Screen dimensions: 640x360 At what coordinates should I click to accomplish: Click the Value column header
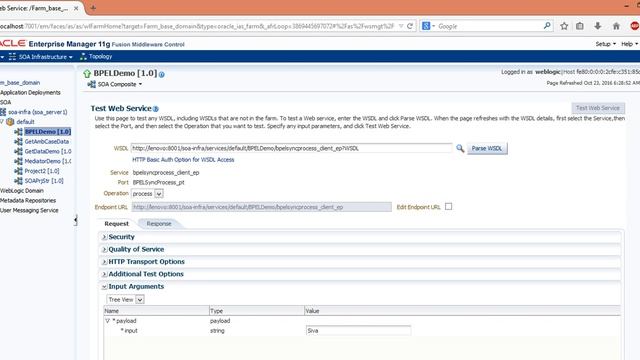[462, 311]
